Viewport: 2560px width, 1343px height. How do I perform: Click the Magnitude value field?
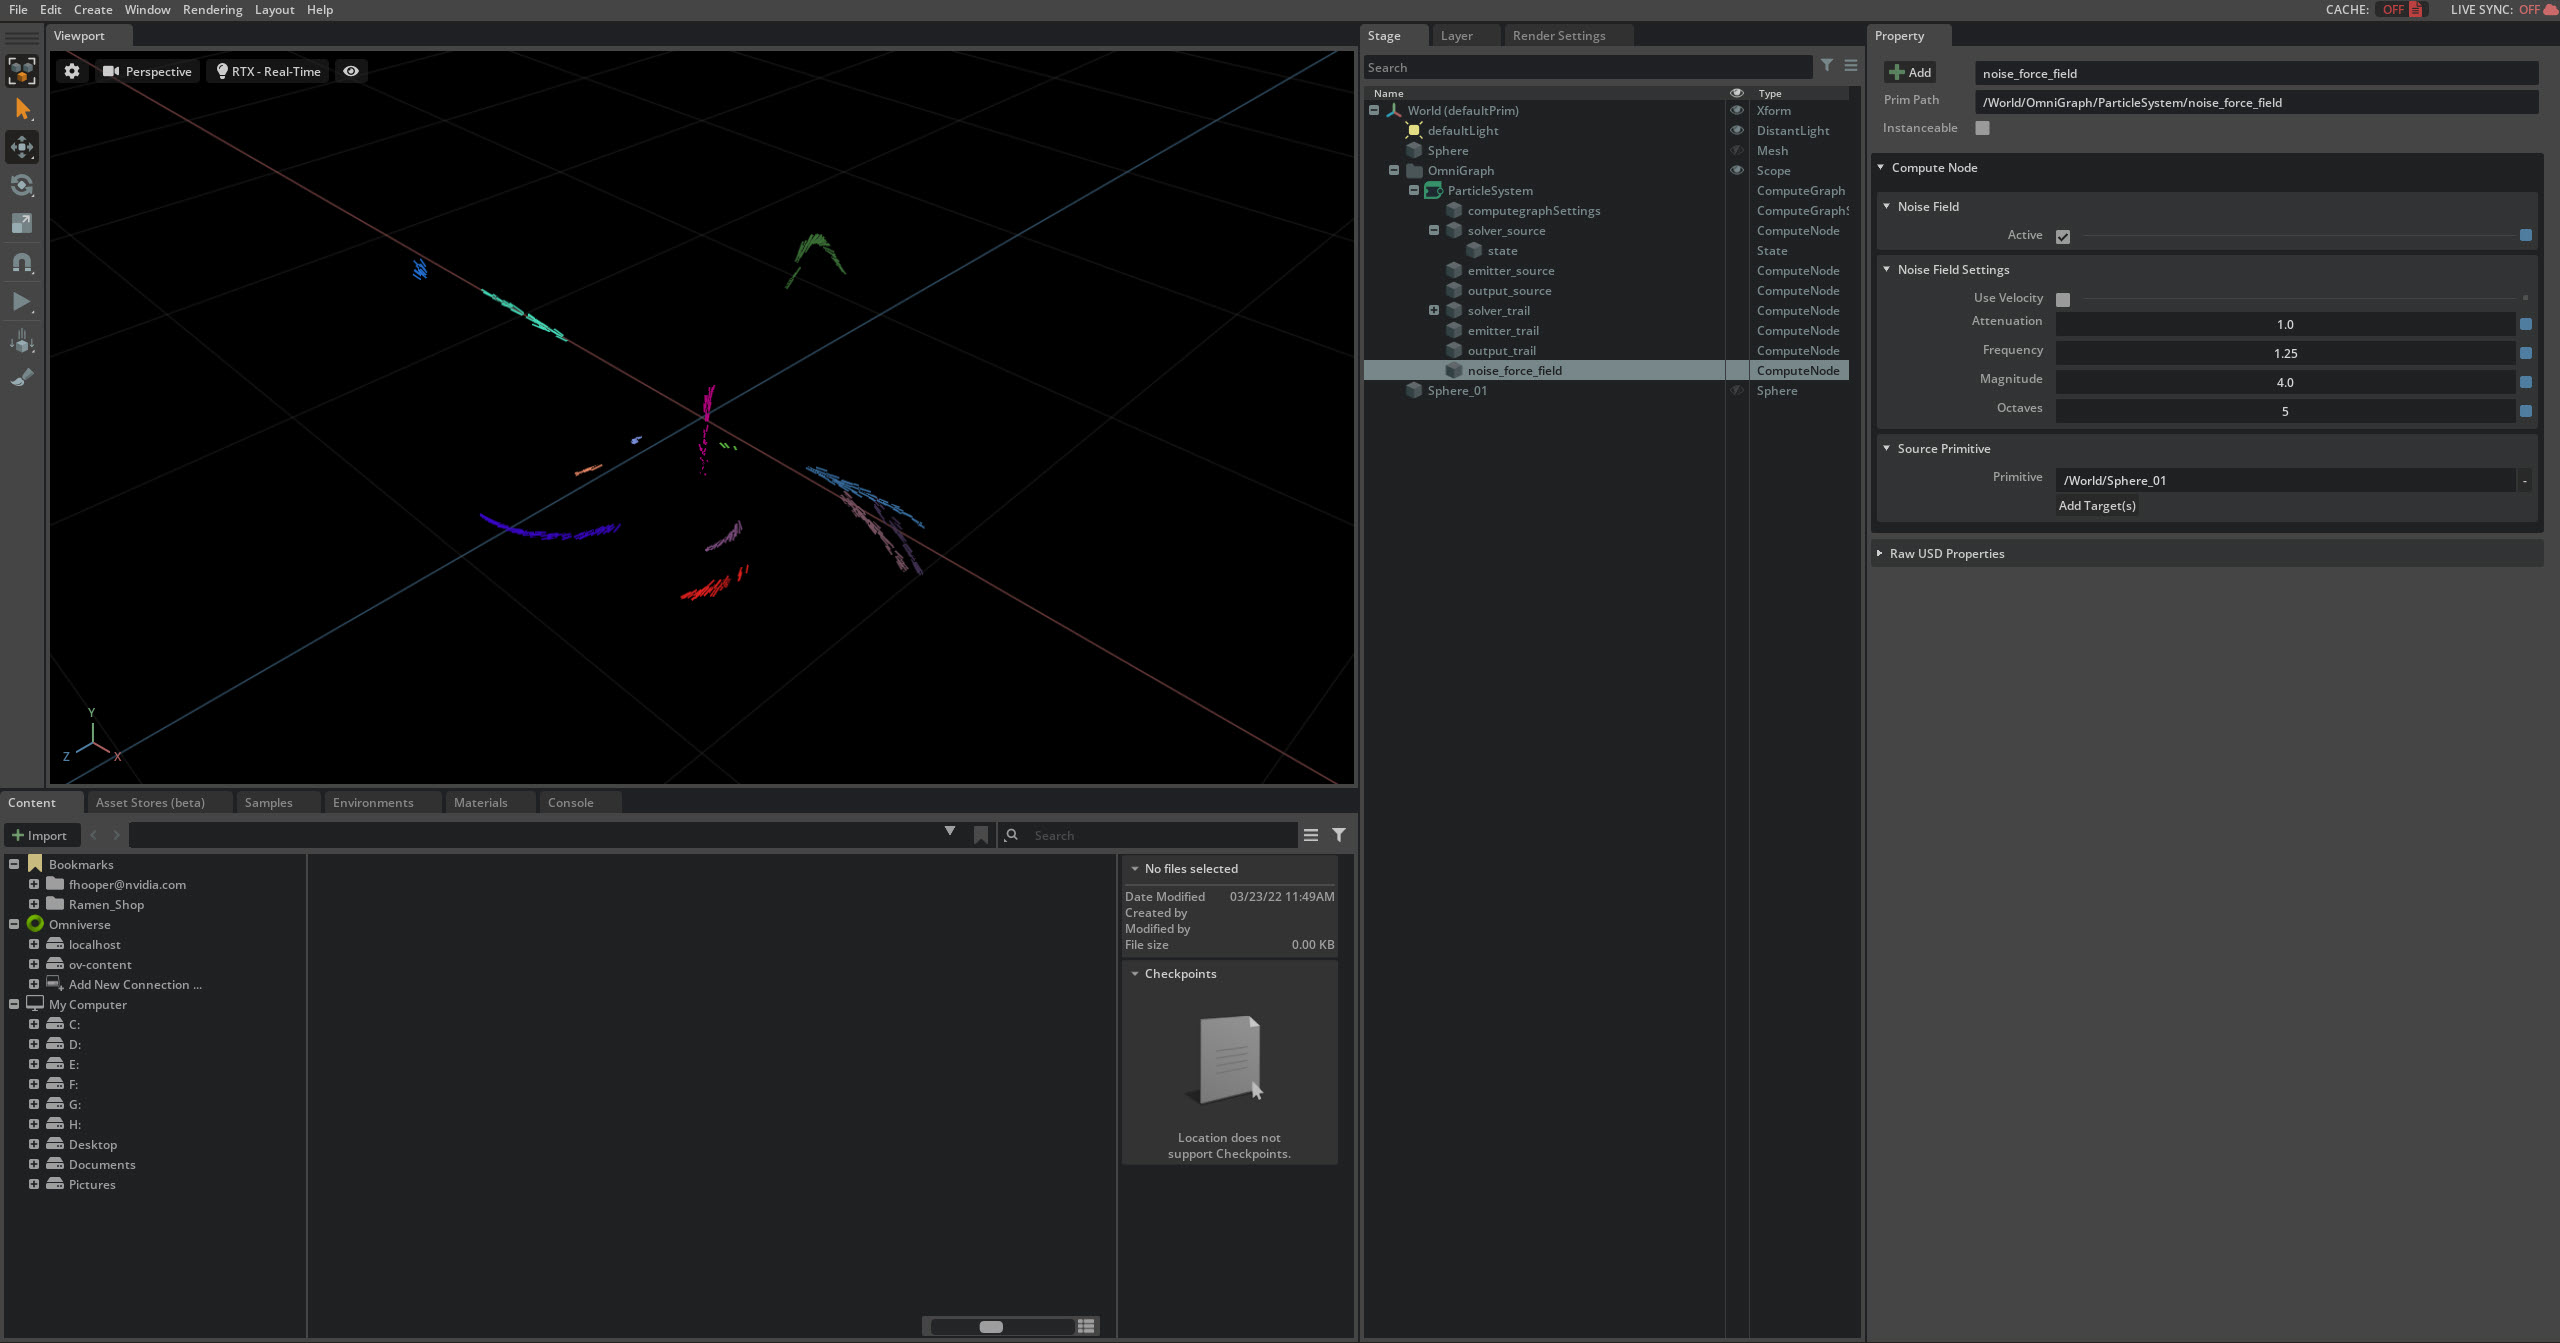click(x=2285, y=382)
